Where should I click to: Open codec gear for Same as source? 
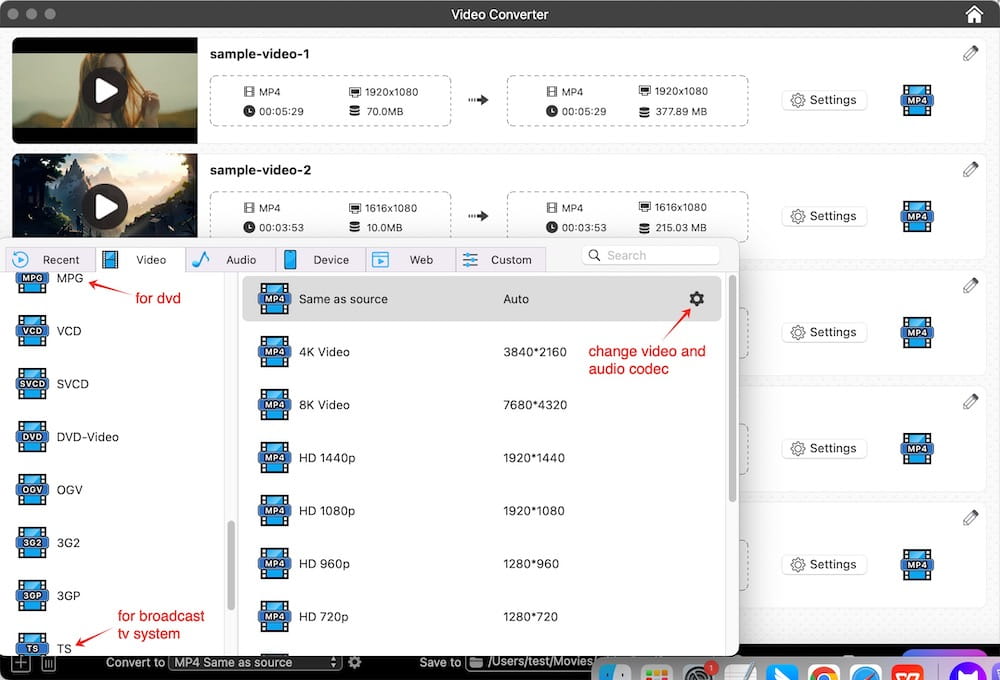[x=697, y=299]
